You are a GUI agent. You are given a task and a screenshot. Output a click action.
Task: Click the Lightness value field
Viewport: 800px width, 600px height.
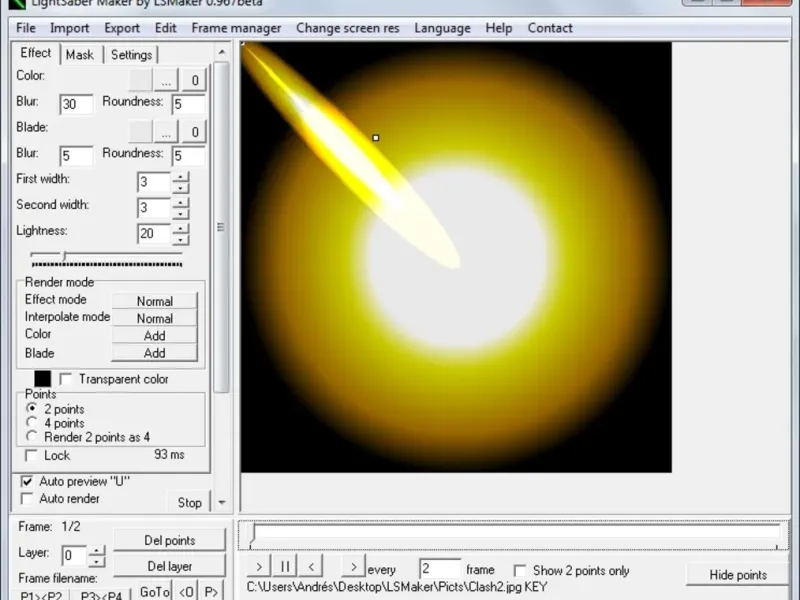click(x=154, y=233)
